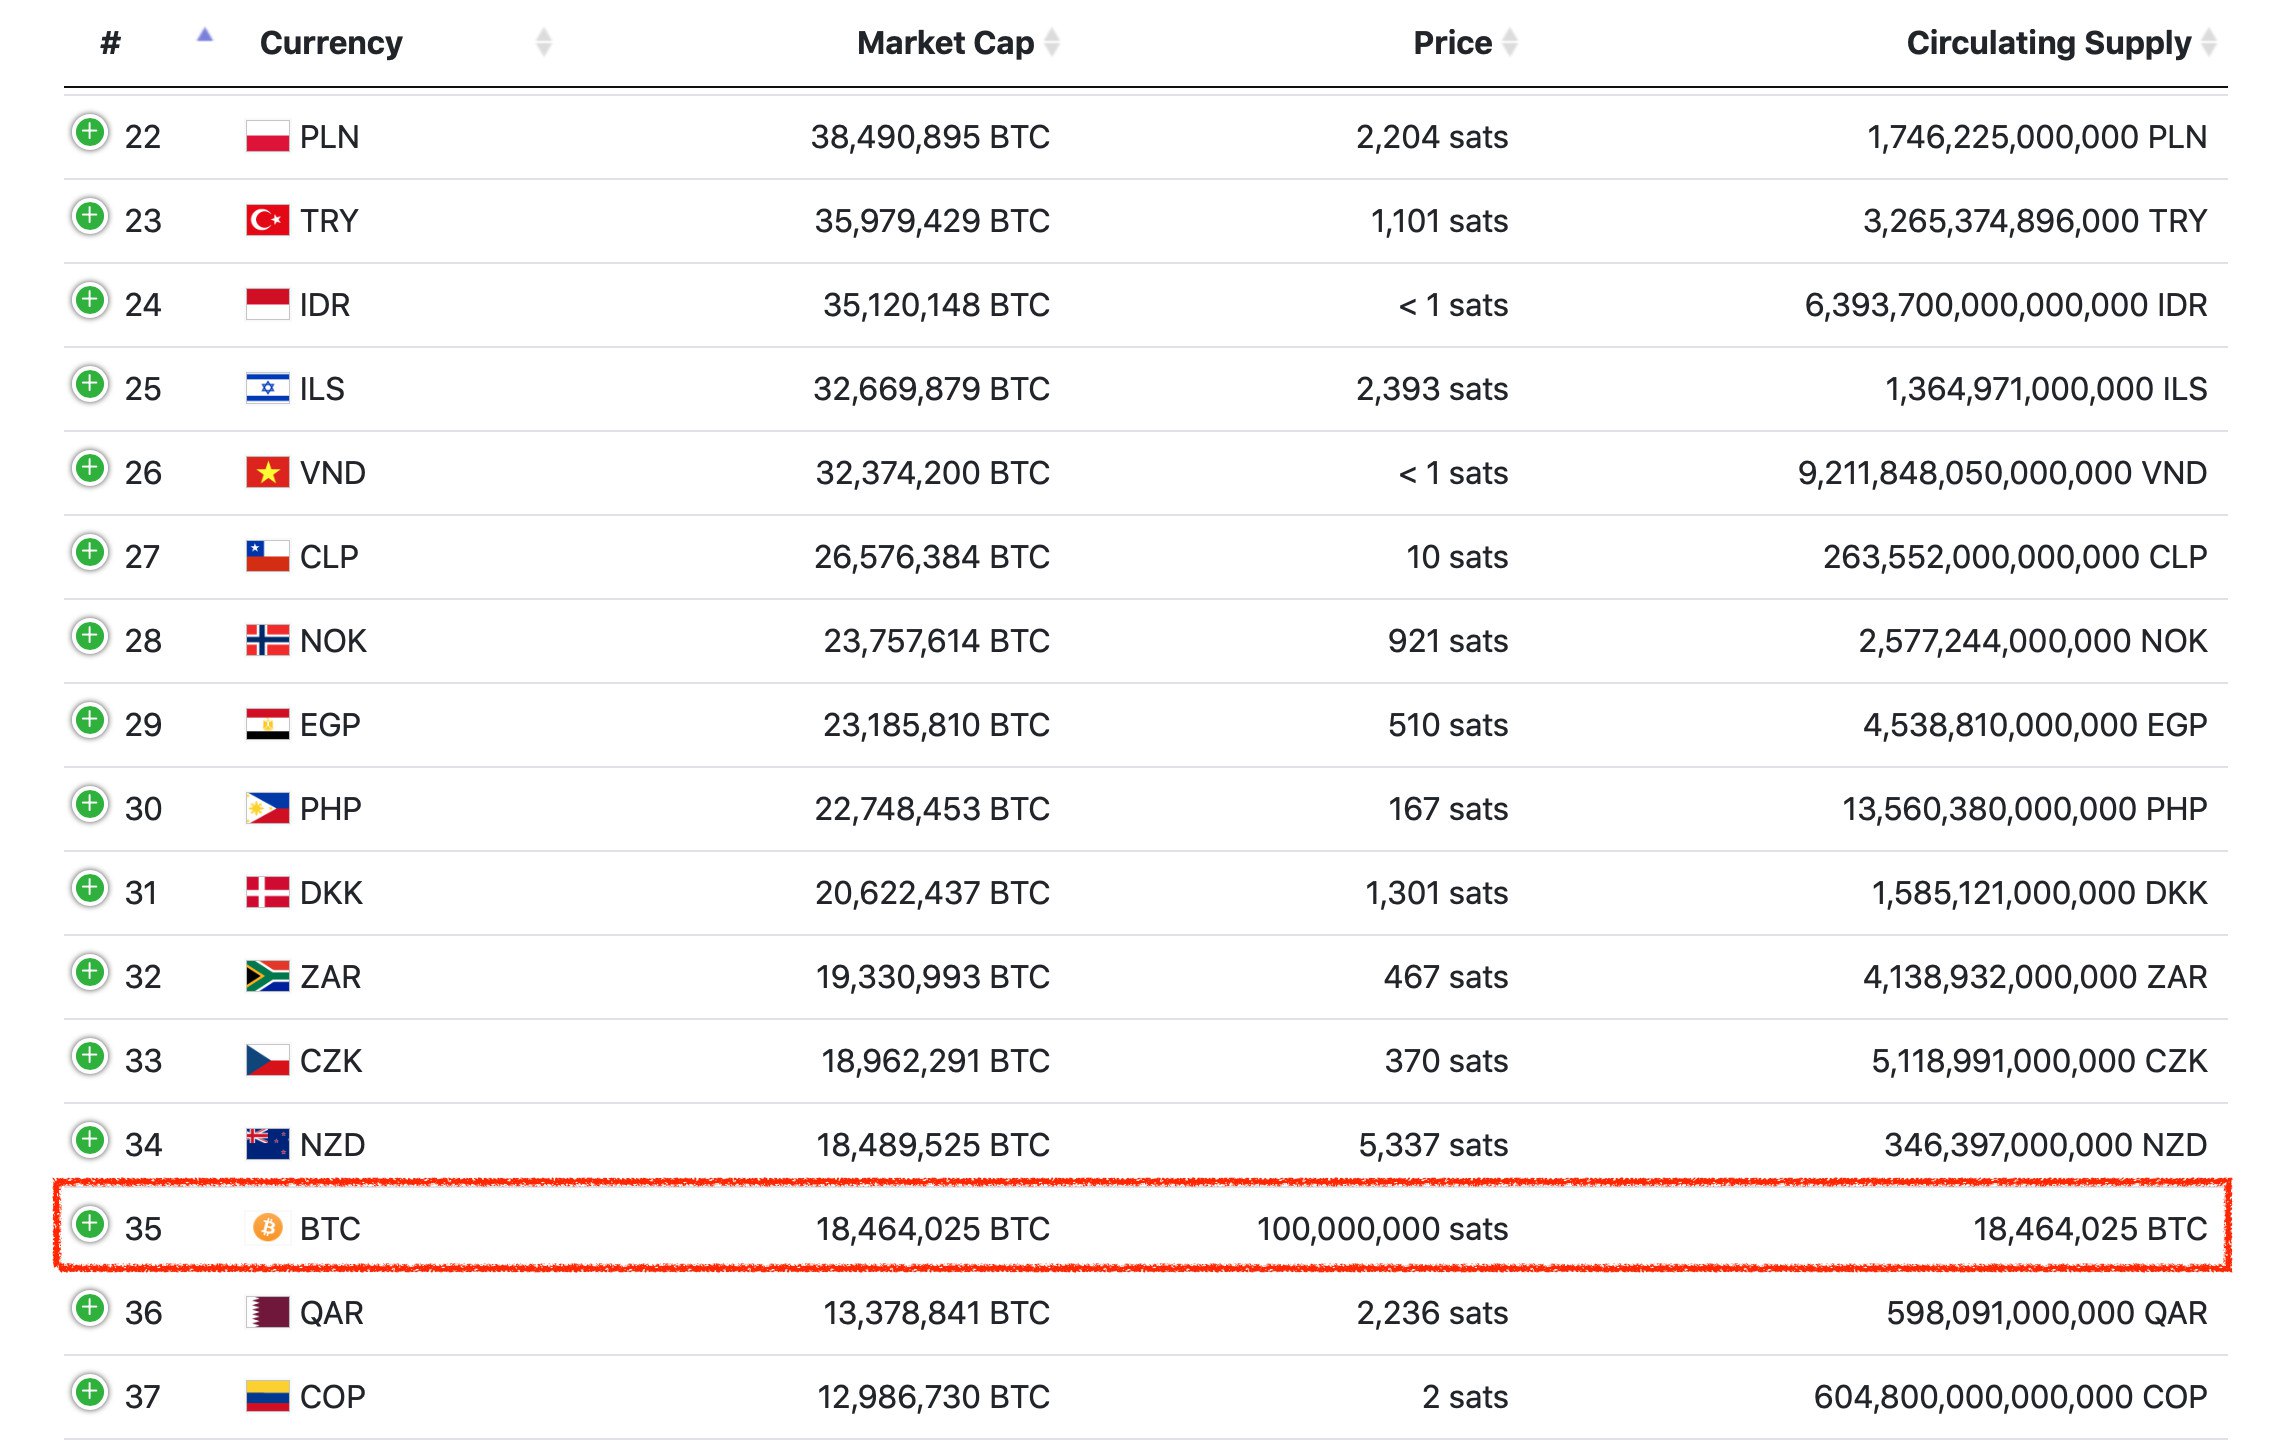
Task: Click the rank column ascending sort arrow
Action: [x=205, y=35]
